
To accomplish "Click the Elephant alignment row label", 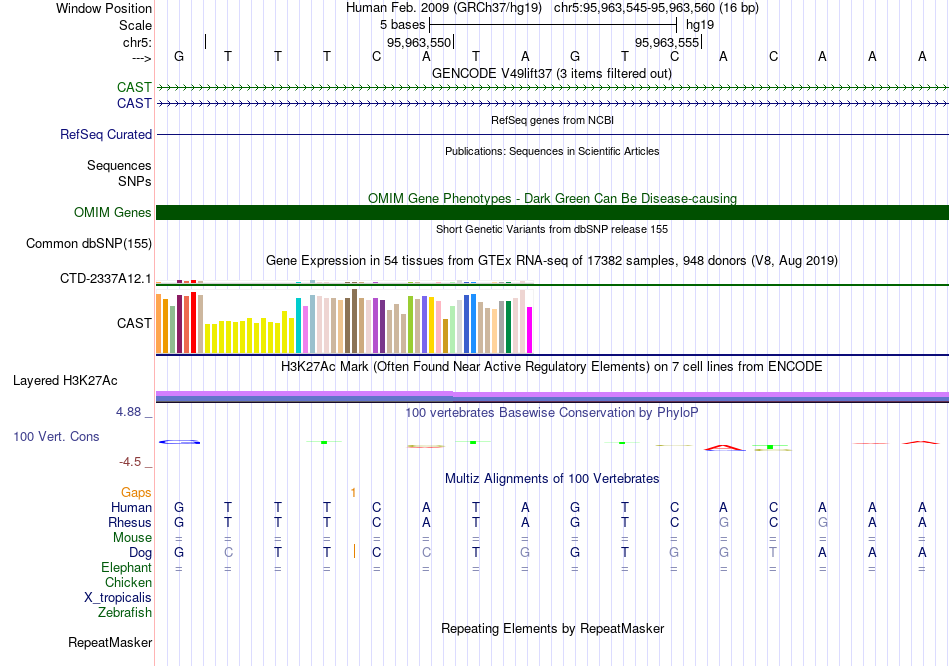I will 127,567.
